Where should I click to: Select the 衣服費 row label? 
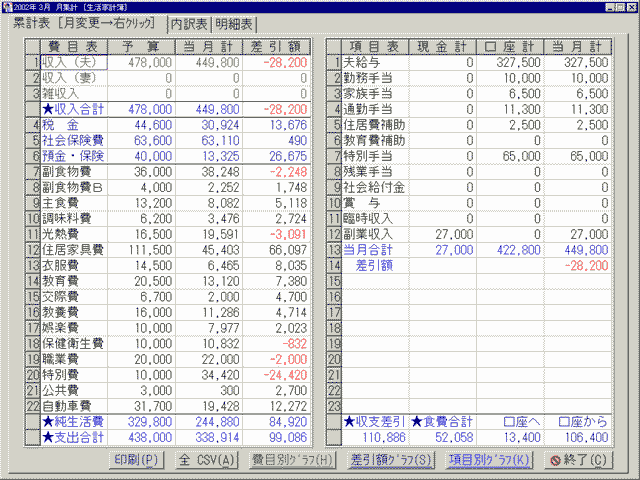click(x=74, y=265)
